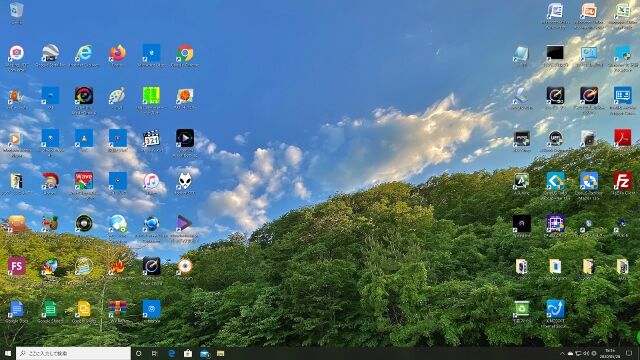
Task: Open the blue arrow app beside green bin
Action: pos(555,309)
